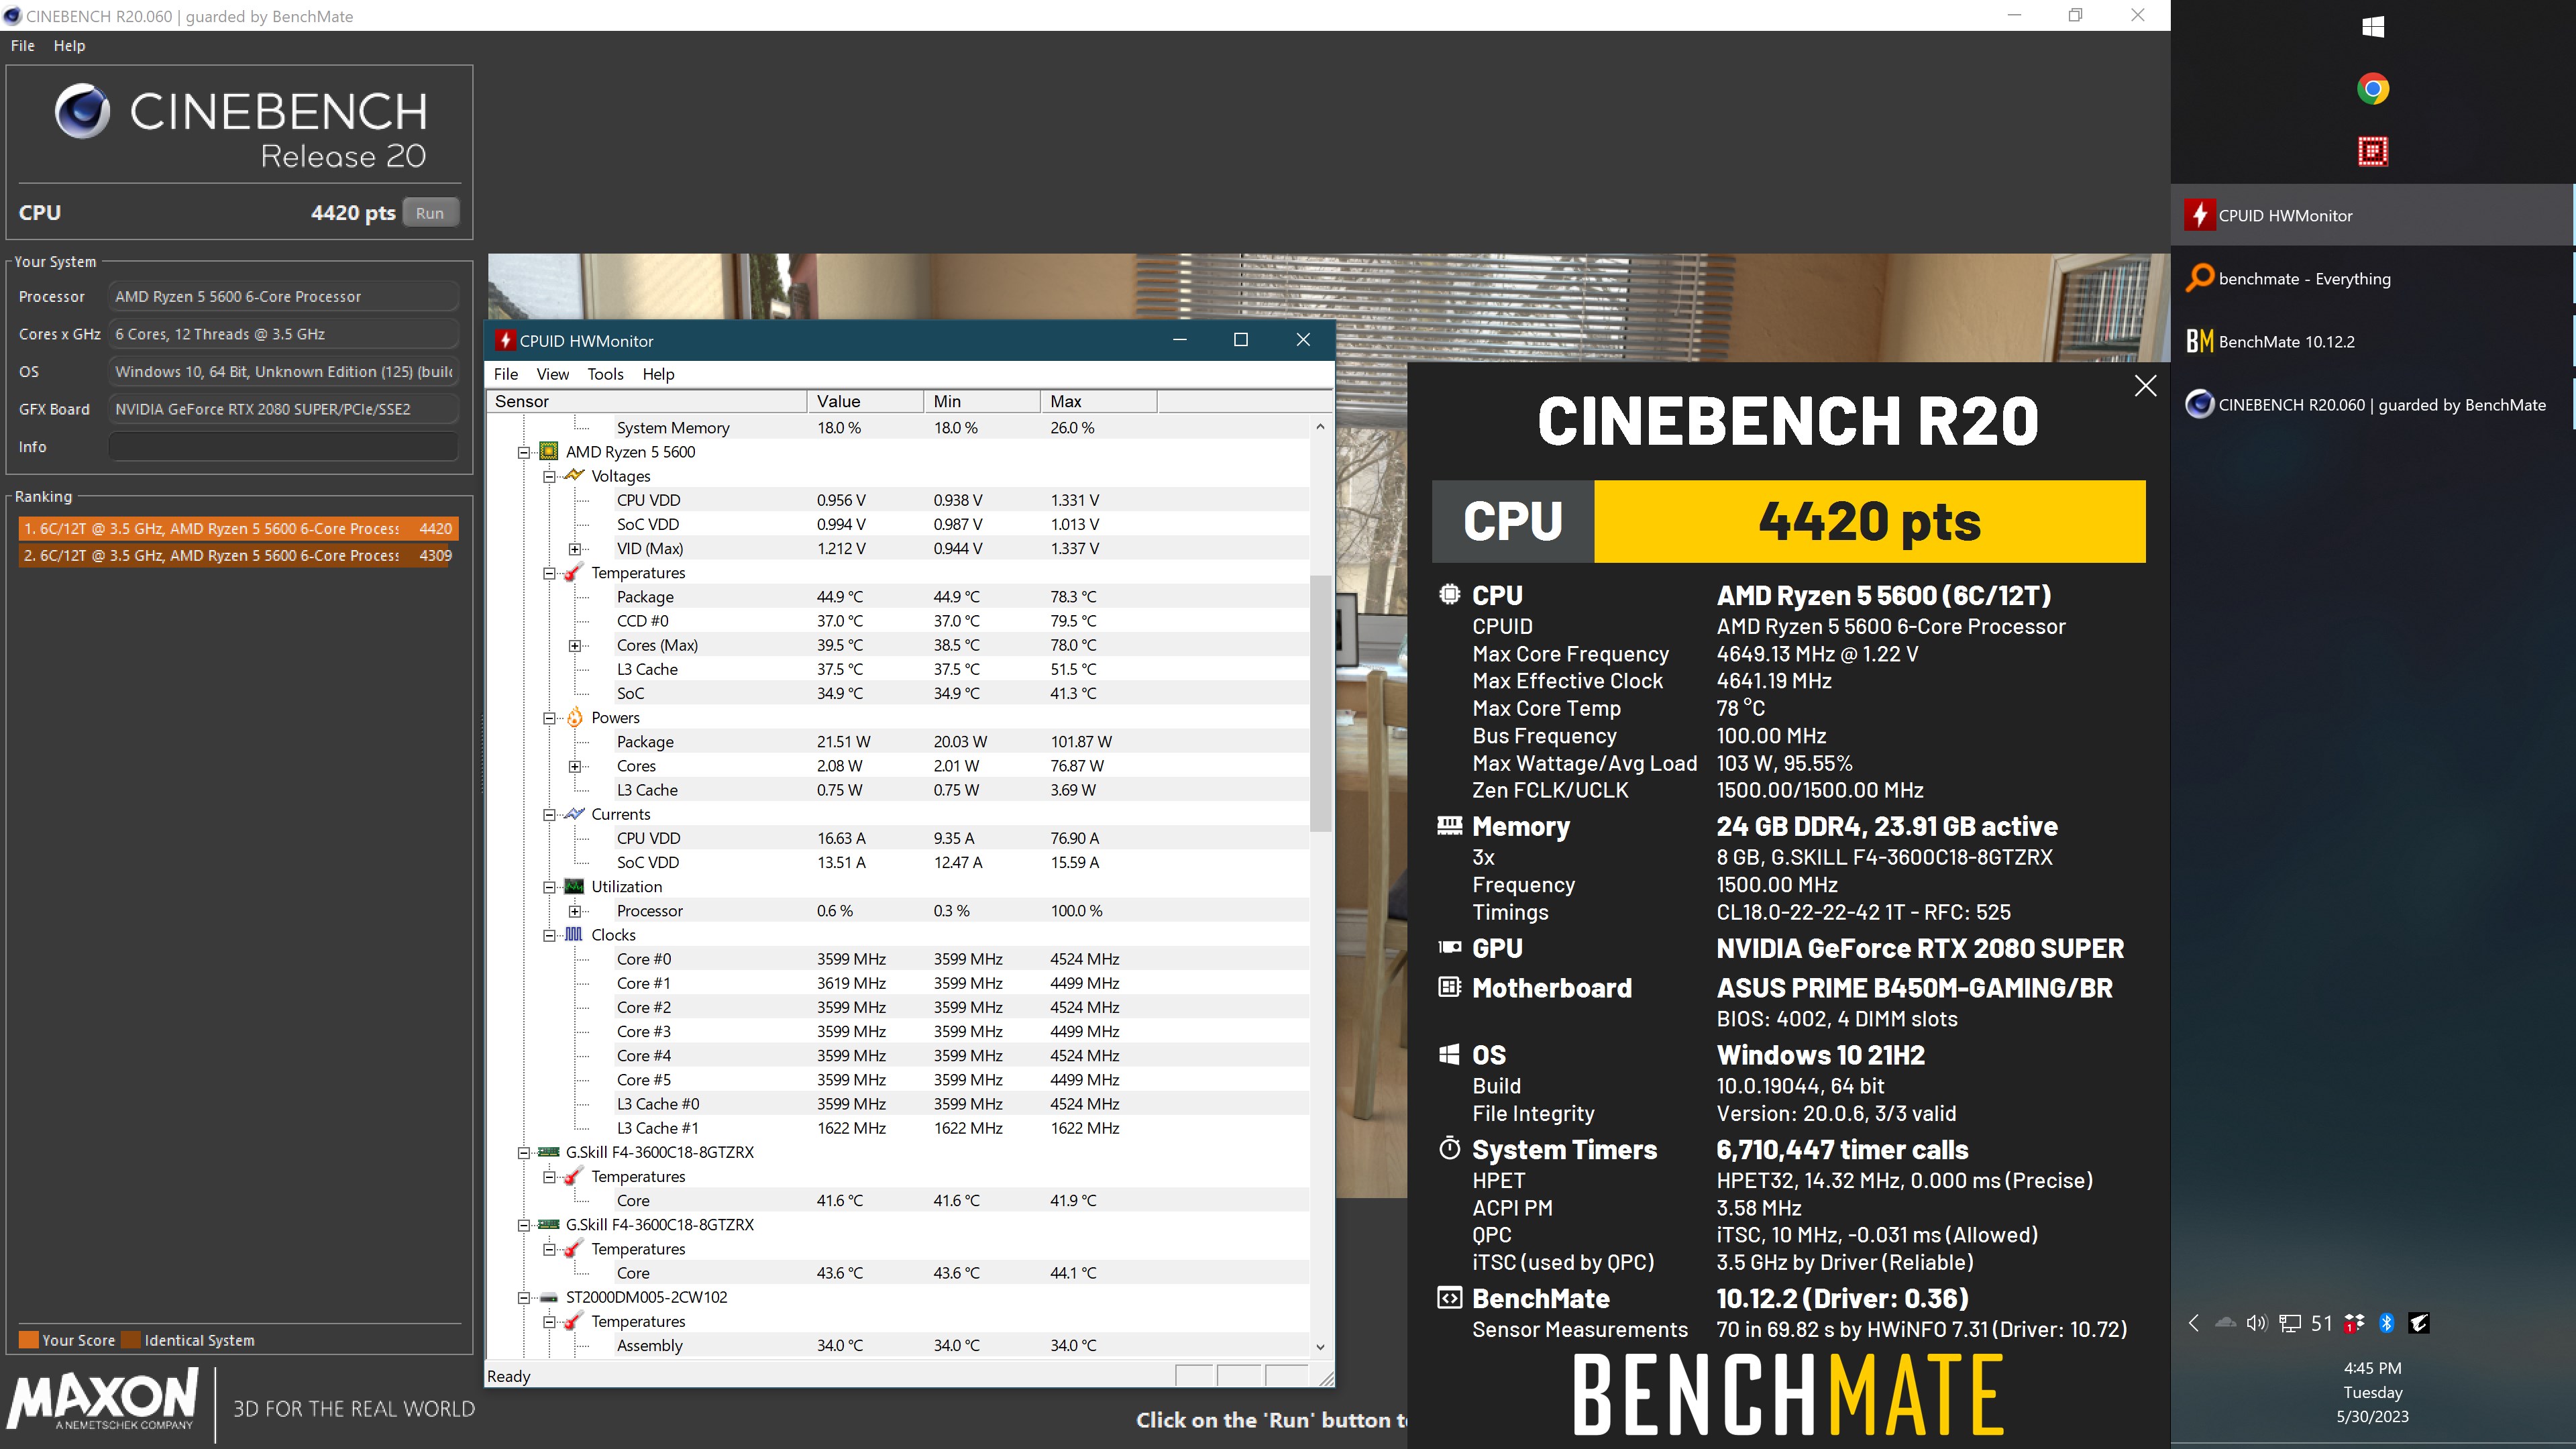The height and width of the screenshot is (1449, 2576).
Task: Open Cinebench File menu
Action: point(22,45)
